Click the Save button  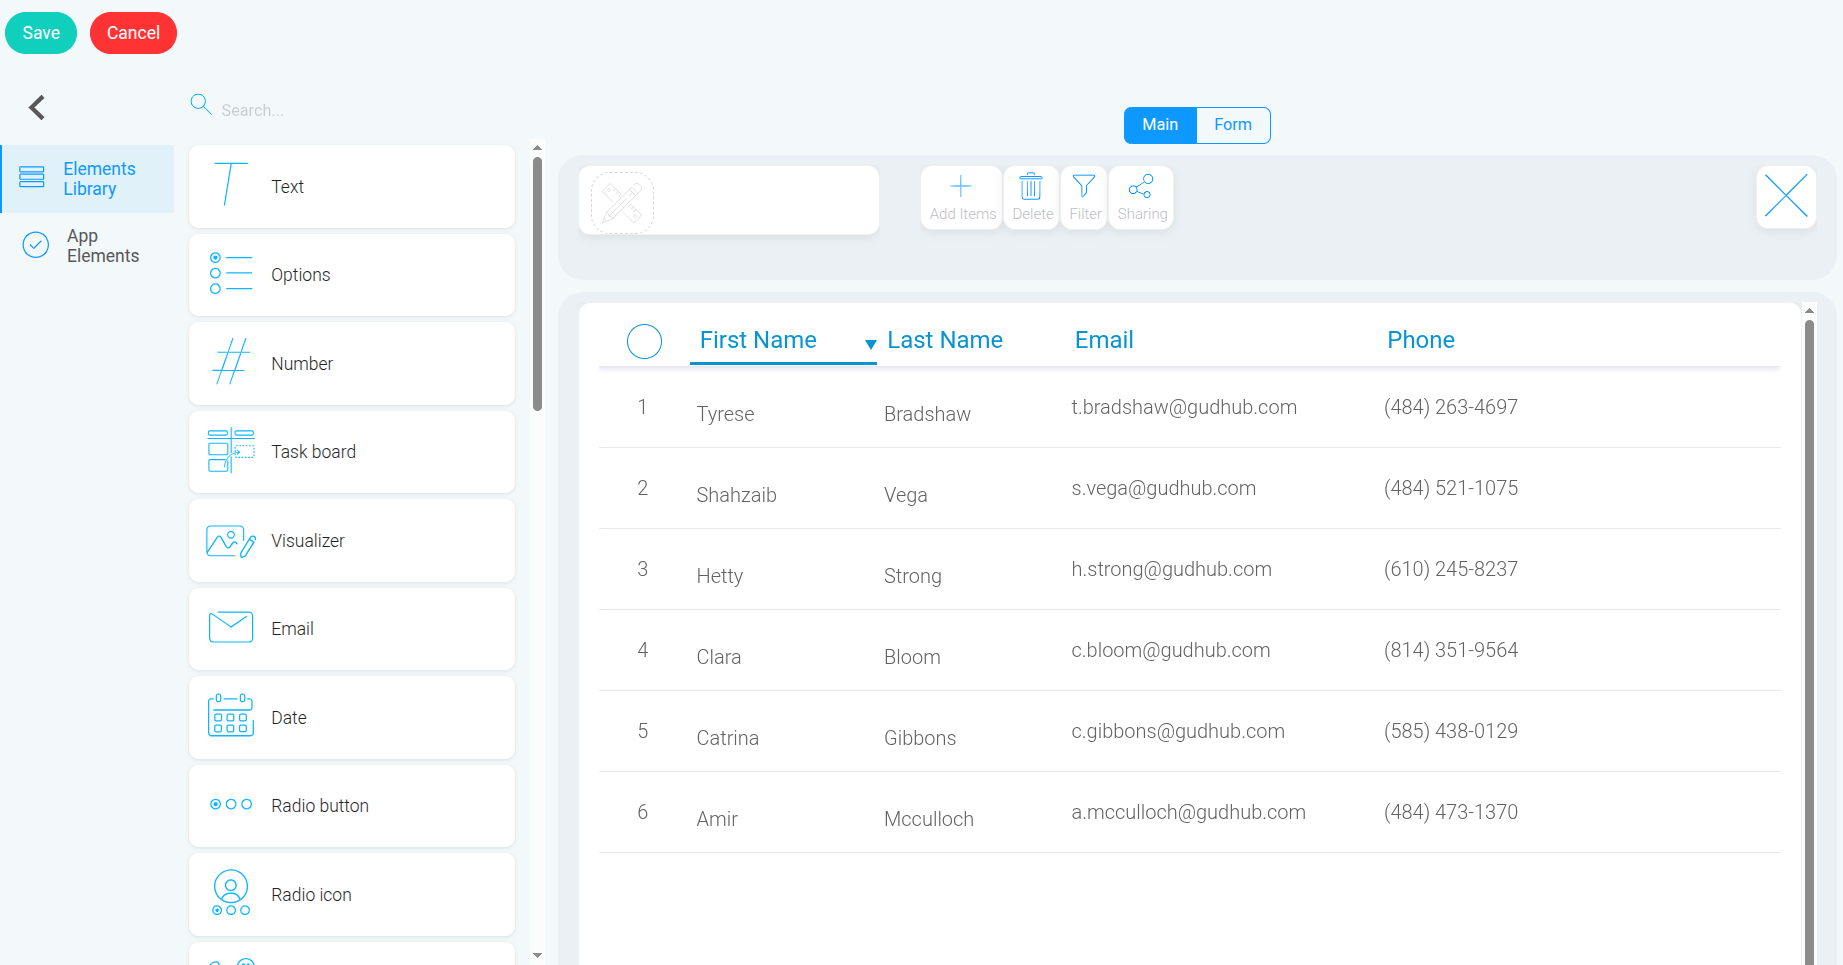[41, 33]
